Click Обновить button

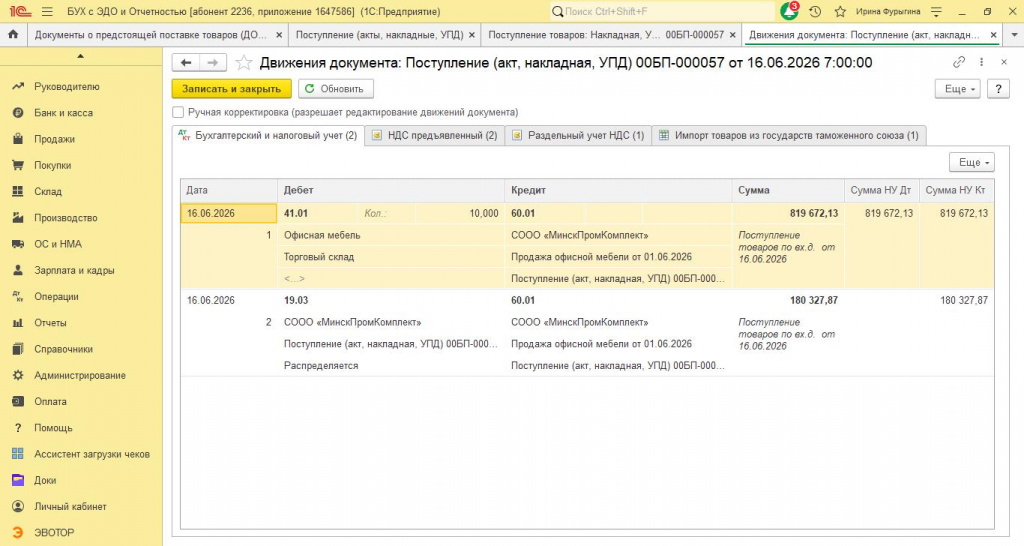pos(336,89)
